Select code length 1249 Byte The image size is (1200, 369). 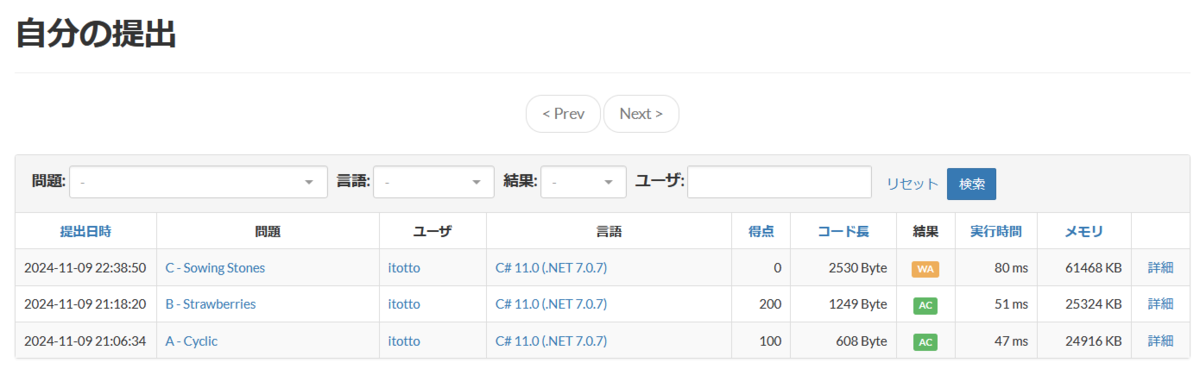858,304
